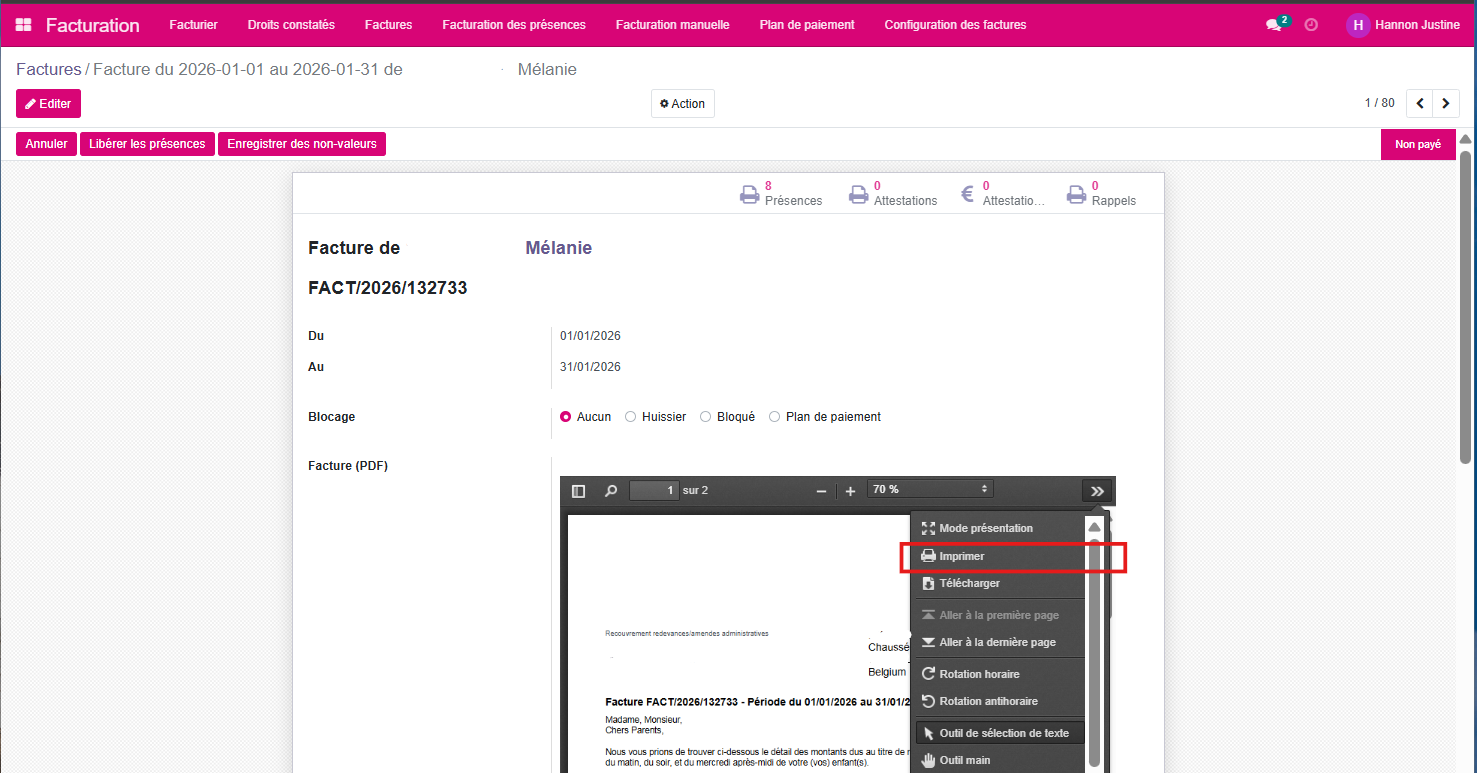Open the Facturation des présences menu
The width and height of the screenshot is (1477, 773).
point(514,25)
